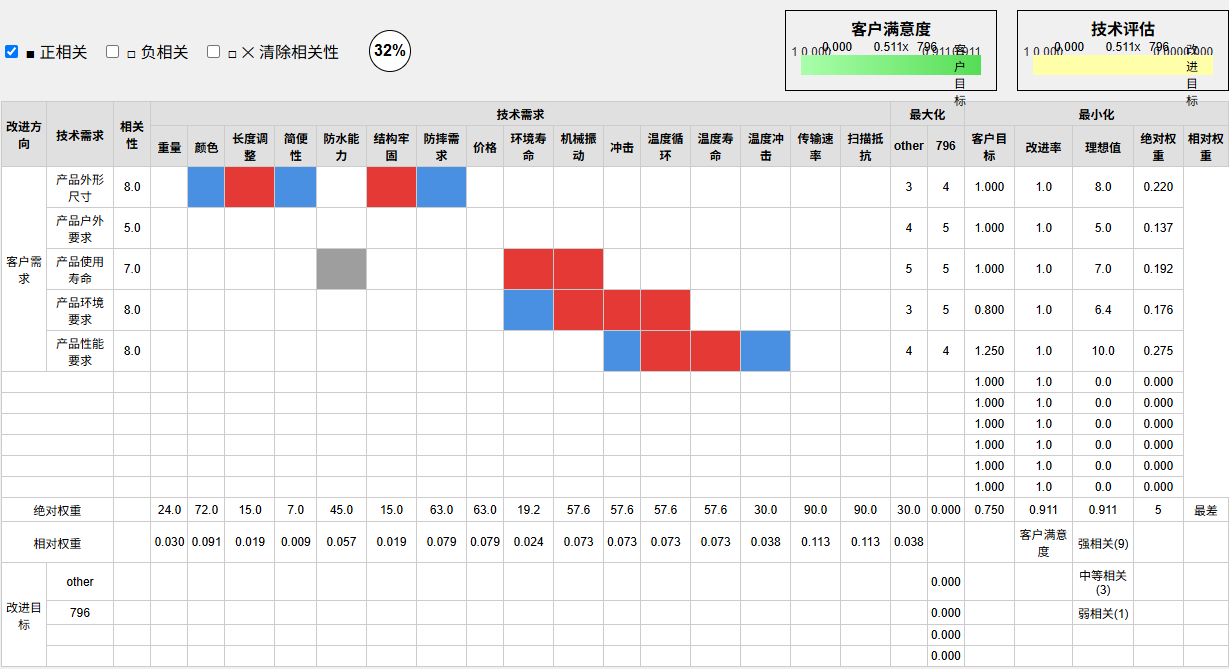Viewport: 1229px width, 669px height.
Task: Select red 结构牢固 cell for 产品外形尺寸
Action: tap(391, 187)
